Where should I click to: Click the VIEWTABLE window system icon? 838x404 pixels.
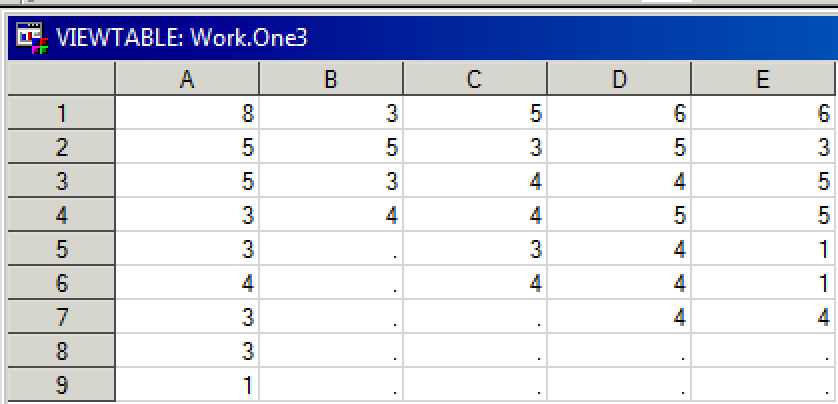pos(33,38)
